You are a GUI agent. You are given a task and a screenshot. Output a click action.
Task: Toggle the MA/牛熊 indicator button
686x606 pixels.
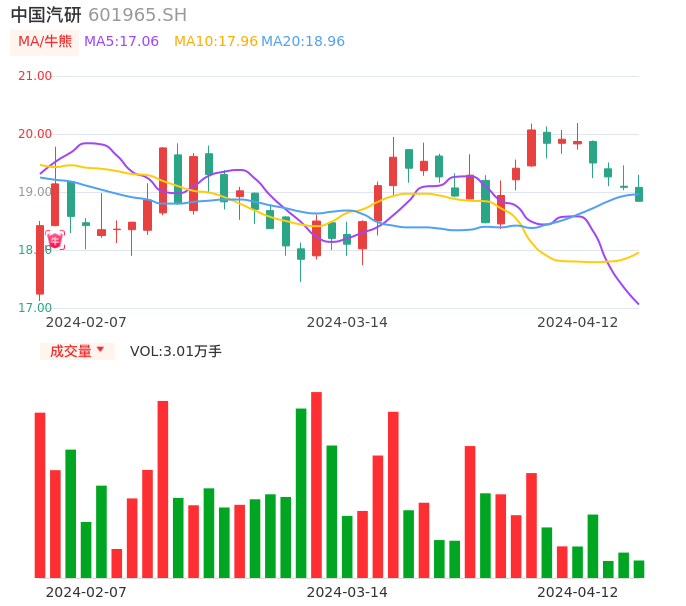pos(45,42)
